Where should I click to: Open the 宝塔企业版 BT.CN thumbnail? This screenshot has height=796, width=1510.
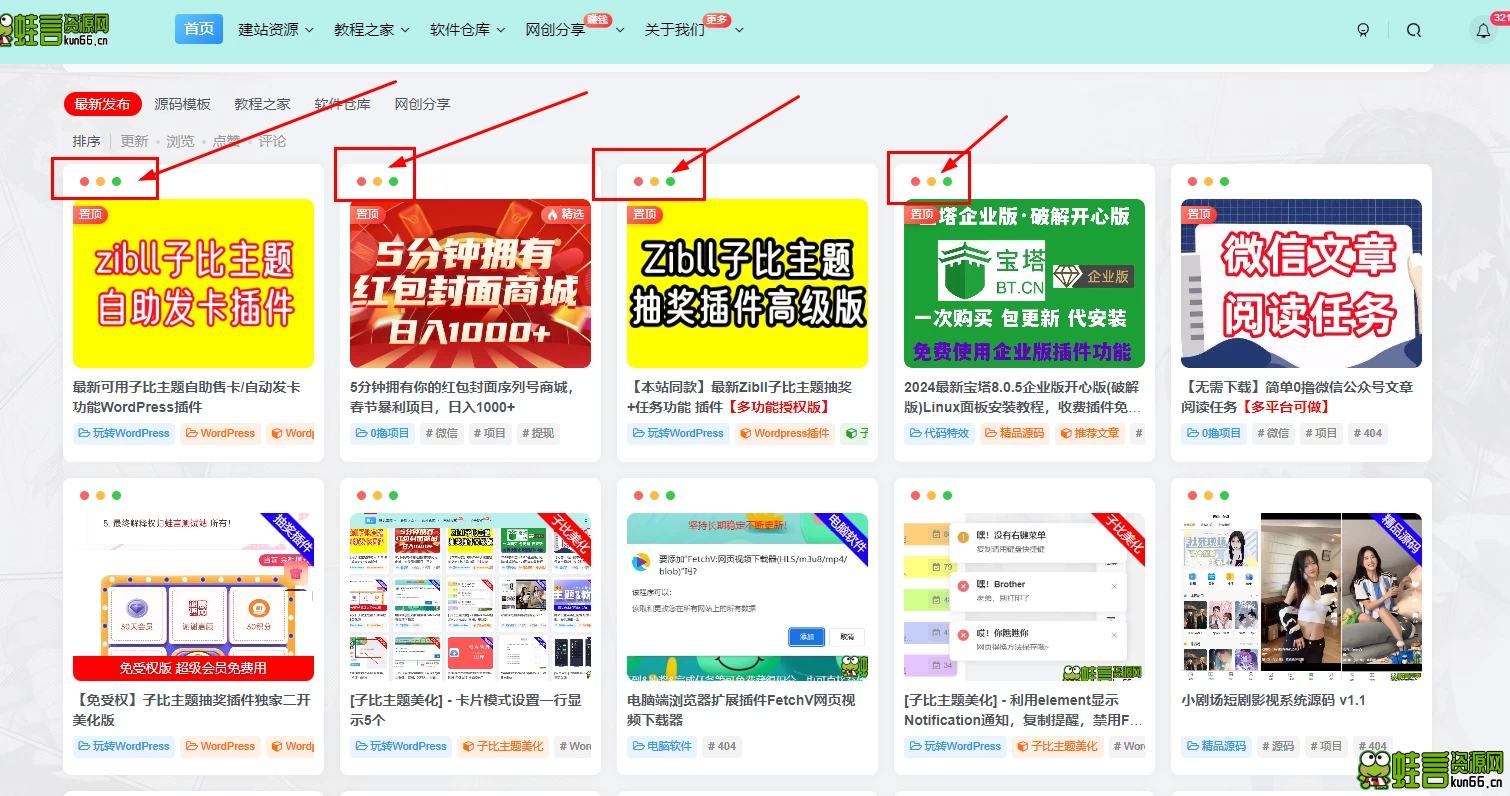tap(1024, 284)
